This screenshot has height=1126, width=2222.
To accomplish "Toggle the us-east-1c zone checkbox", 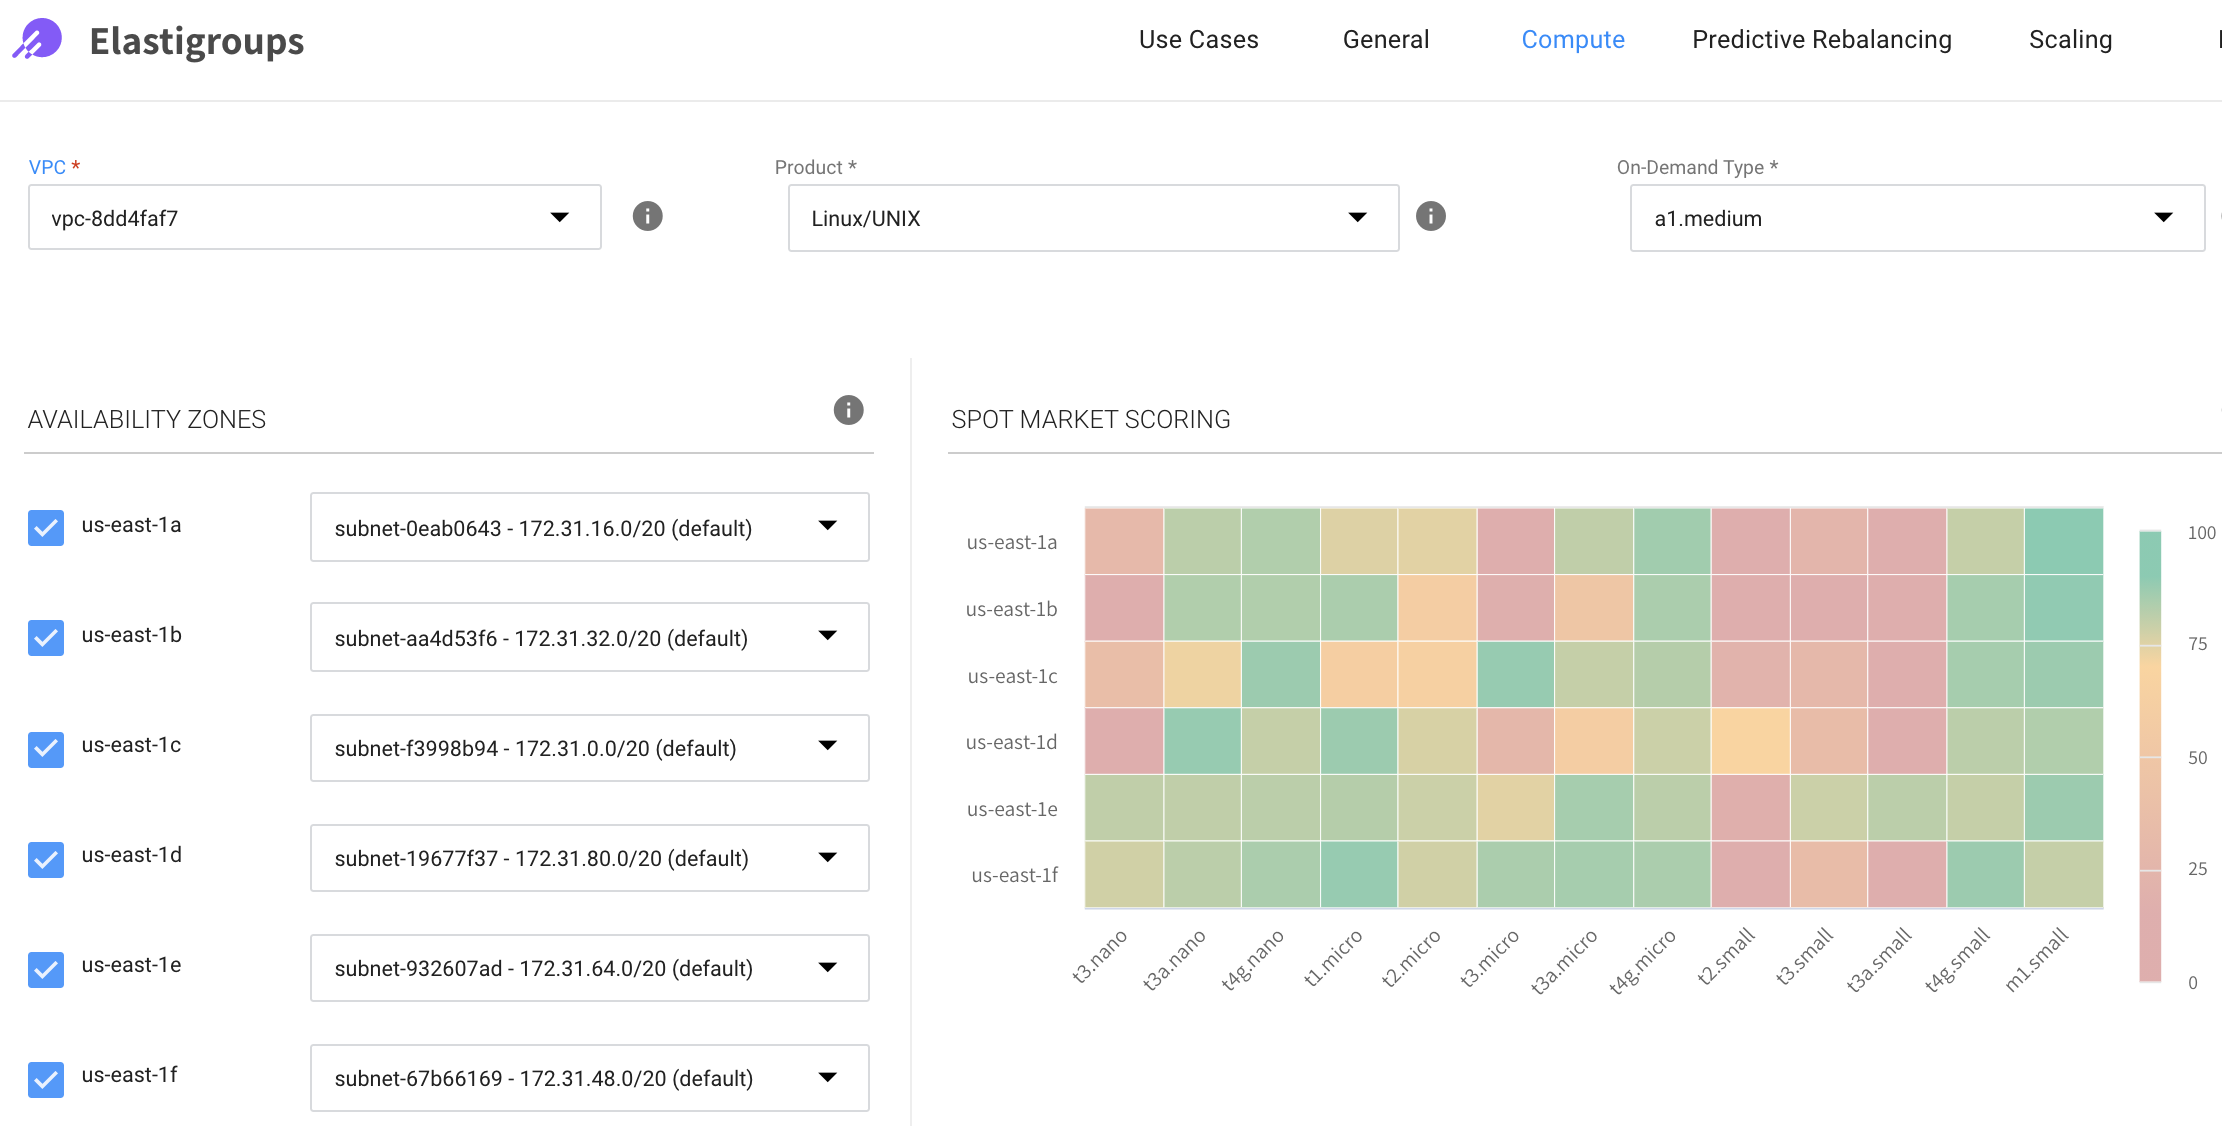I will pos(46,748).
